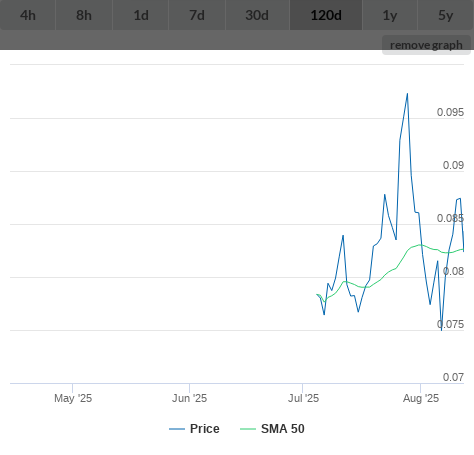474x455 pixels.
Task: Click the price peak above 0.095
Action: (x=407, y=94)
